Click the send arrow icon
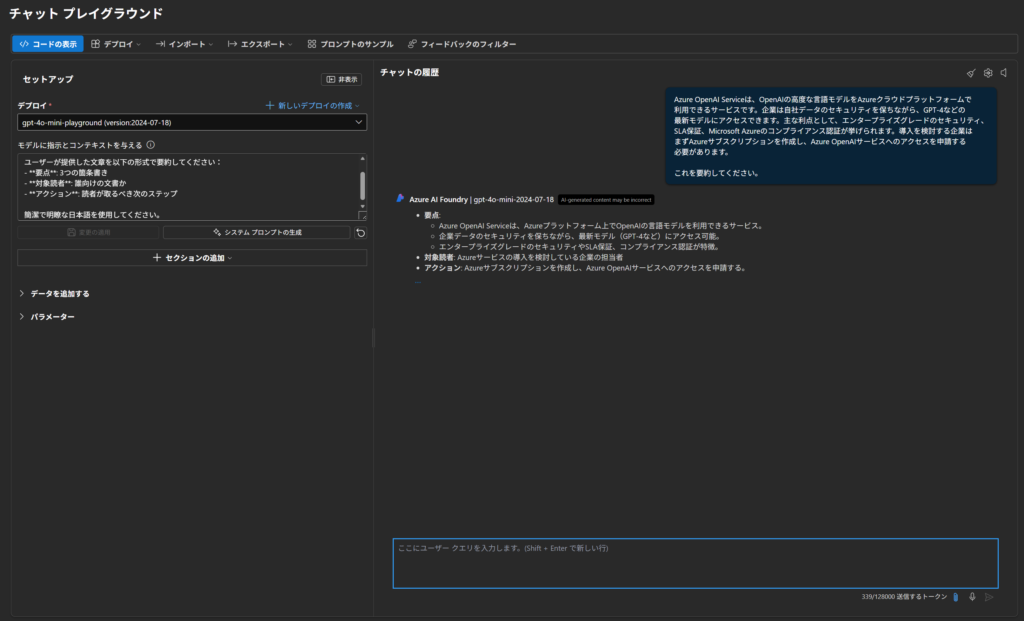The height and width of the screenshot is (621, 1024). [x=989, y=597]
